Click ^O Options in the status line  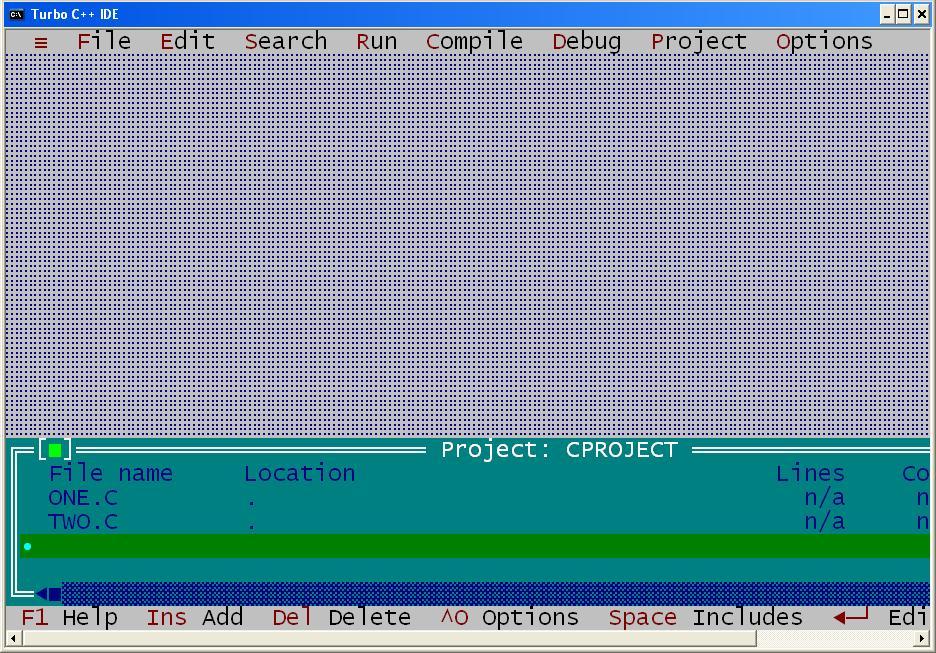pos(510,617)
